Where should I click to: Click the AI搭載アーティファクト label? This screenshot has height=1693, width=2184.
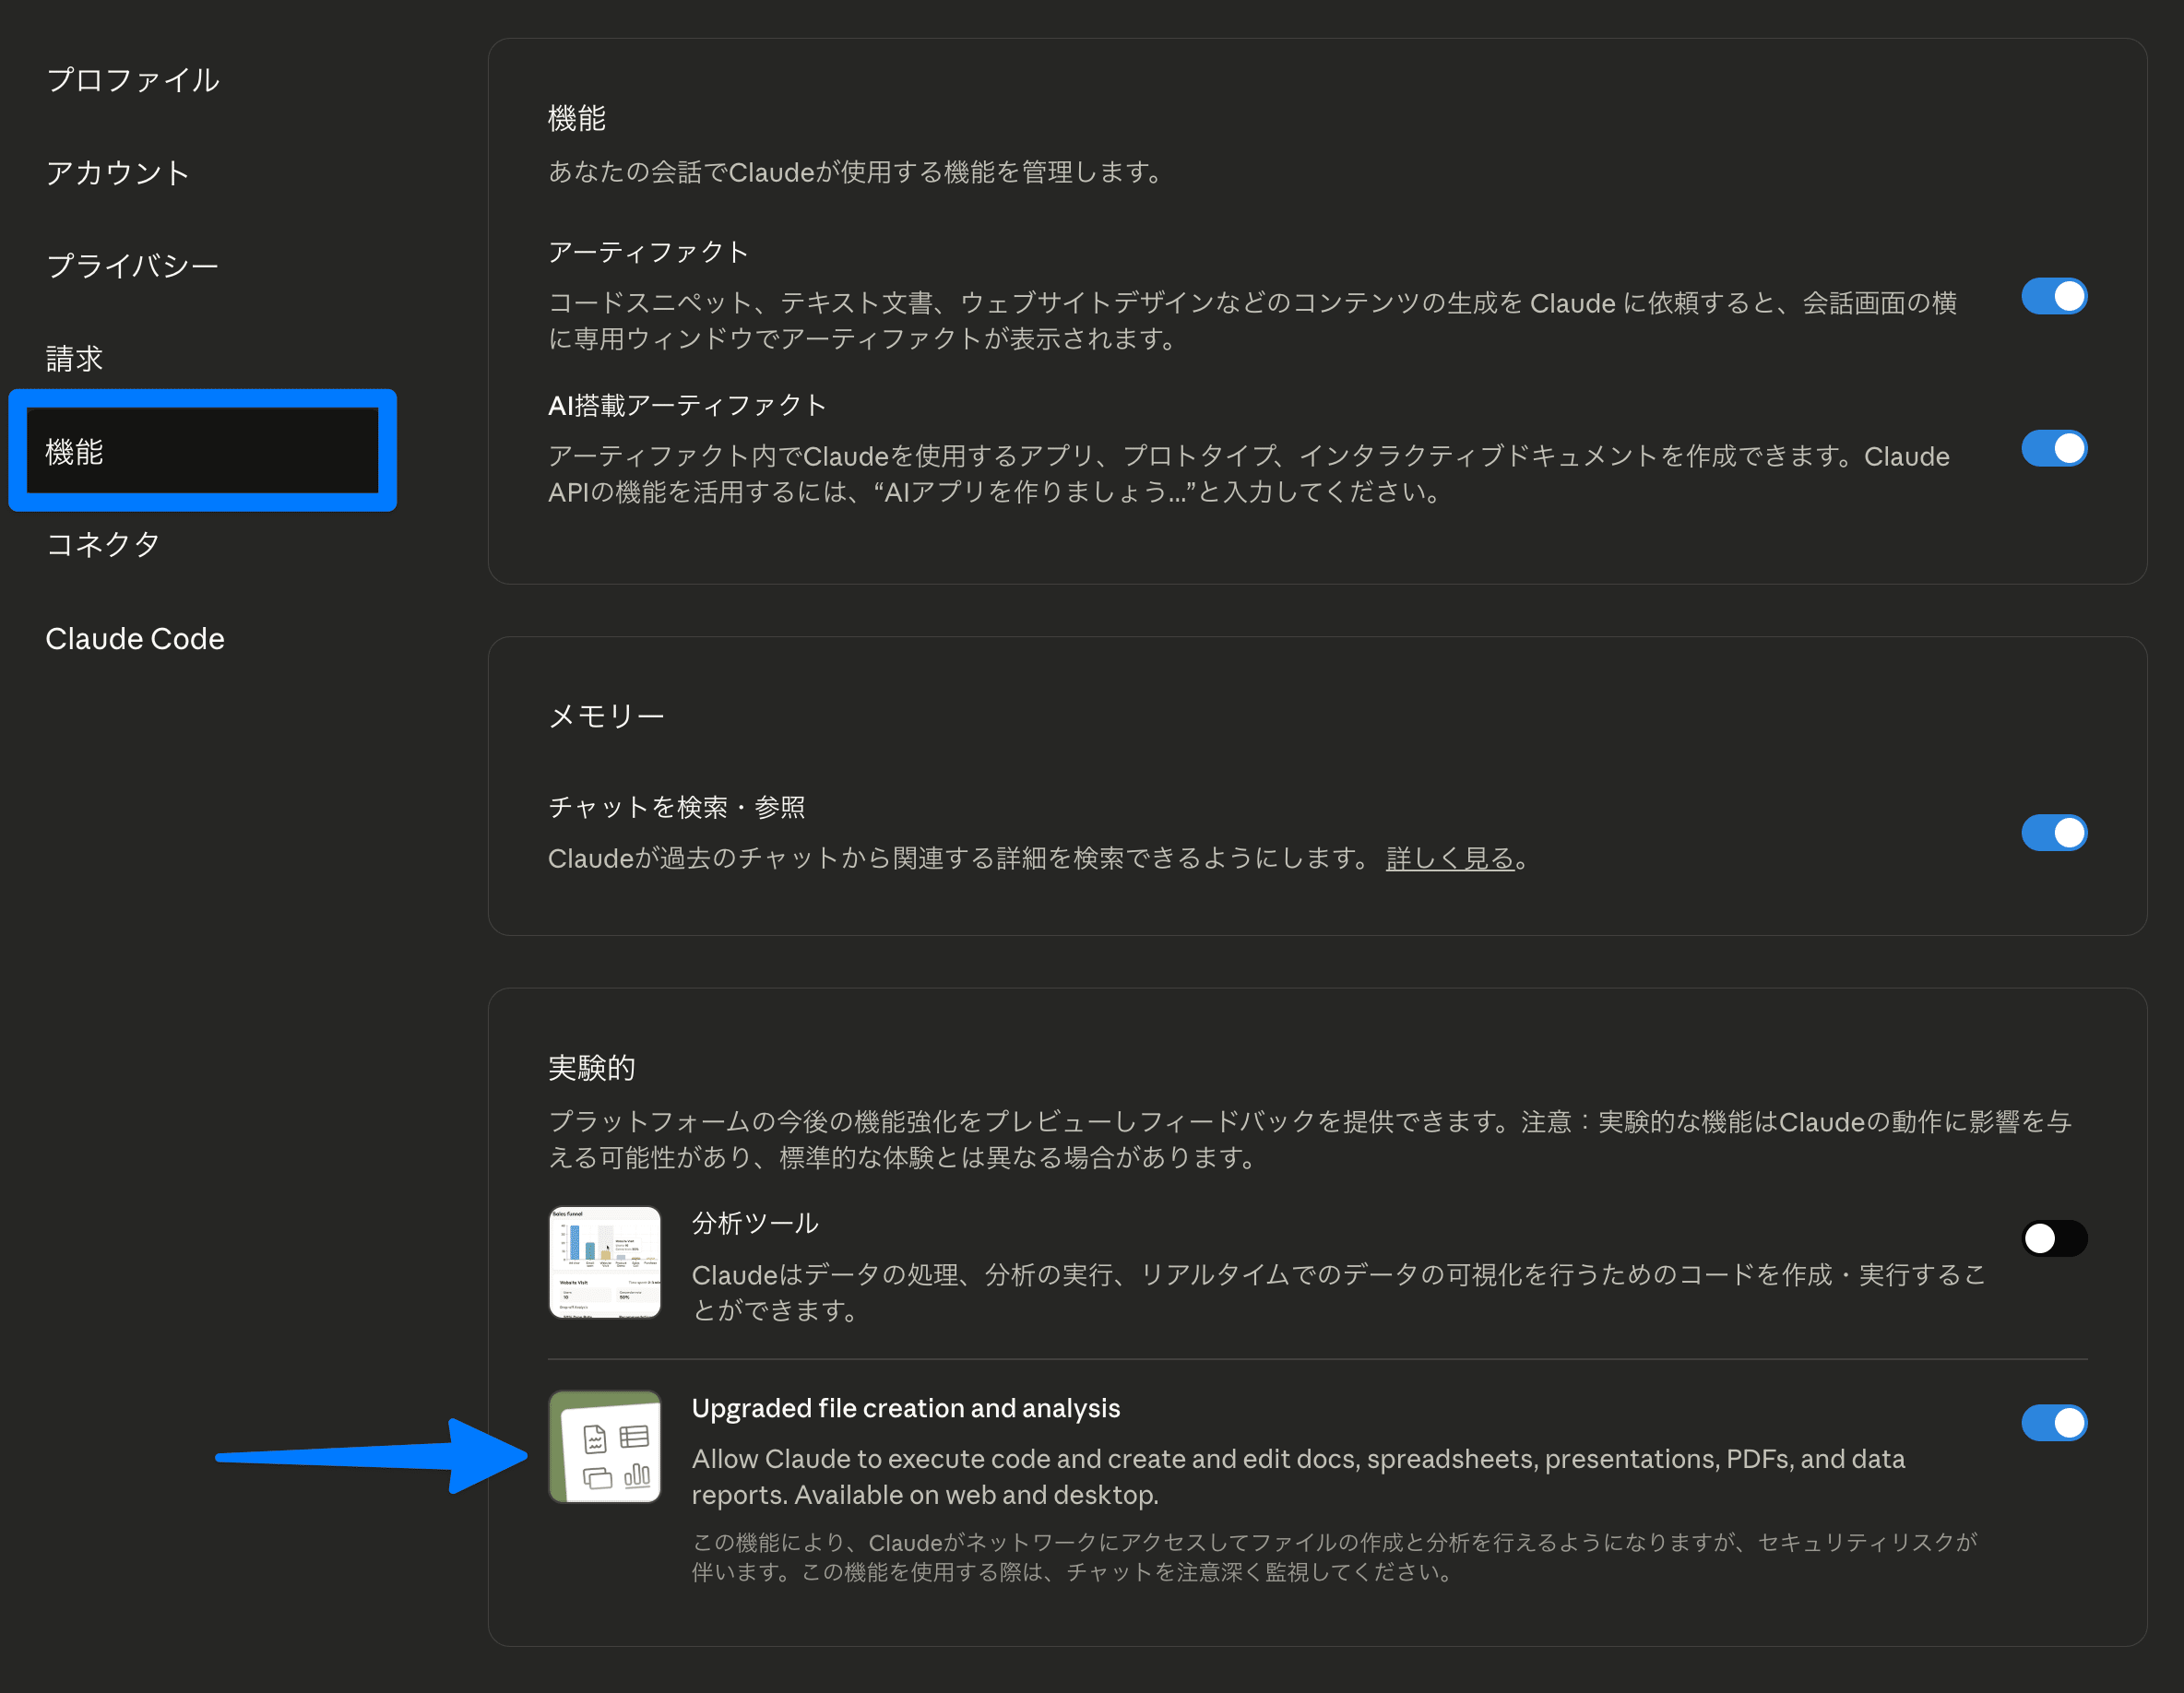[x=687, y=405]
